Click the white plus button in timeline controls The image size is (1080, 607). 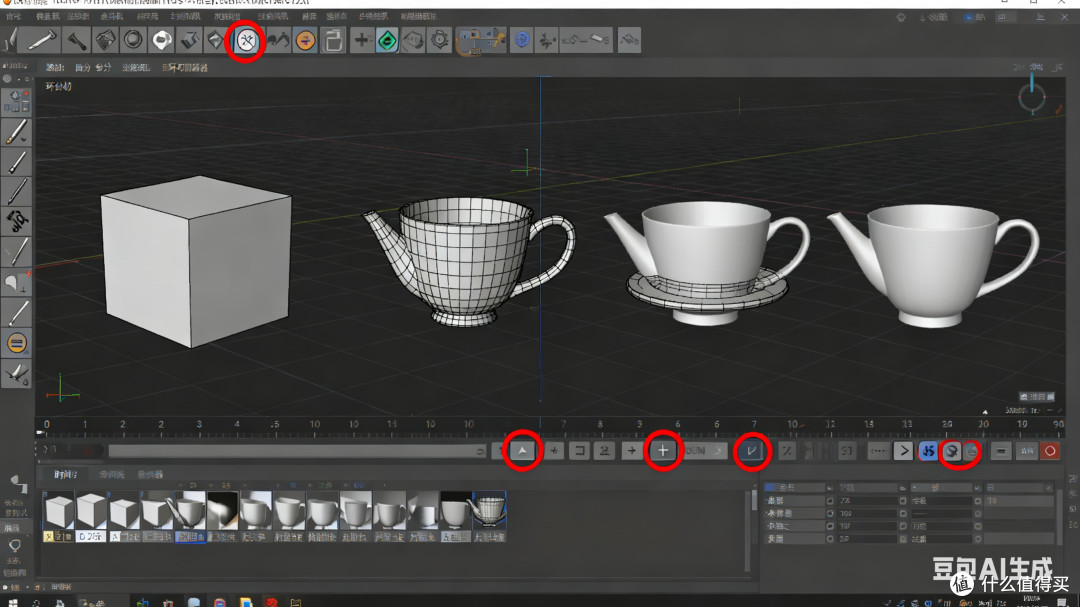pos(663,451)
